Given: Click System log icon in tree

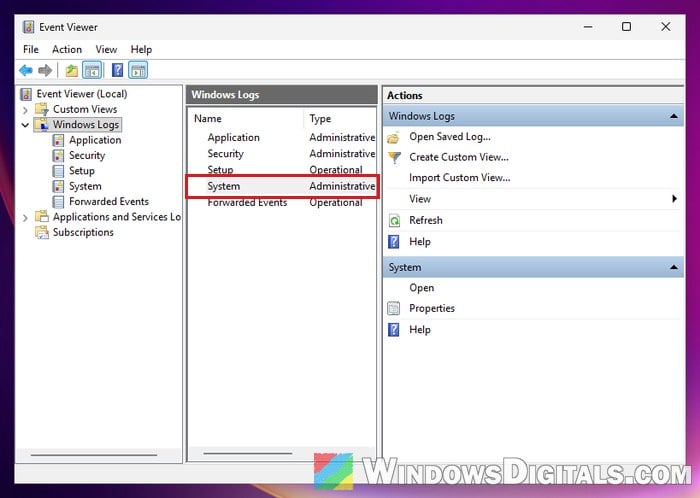Looking at the screenshot, I should coord(58,186).
